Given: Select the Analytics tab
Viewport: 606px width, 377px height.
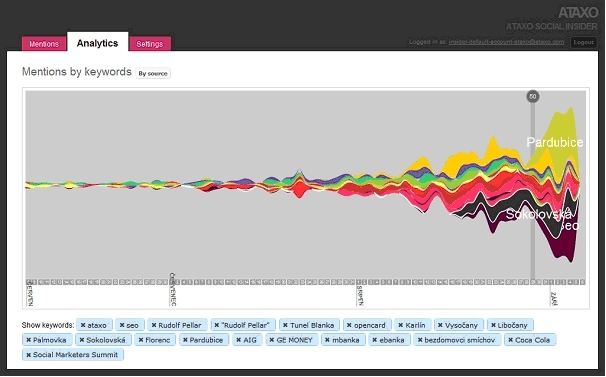Looking at the screenshot, I should pyautogui.click(x=97, y=43).
